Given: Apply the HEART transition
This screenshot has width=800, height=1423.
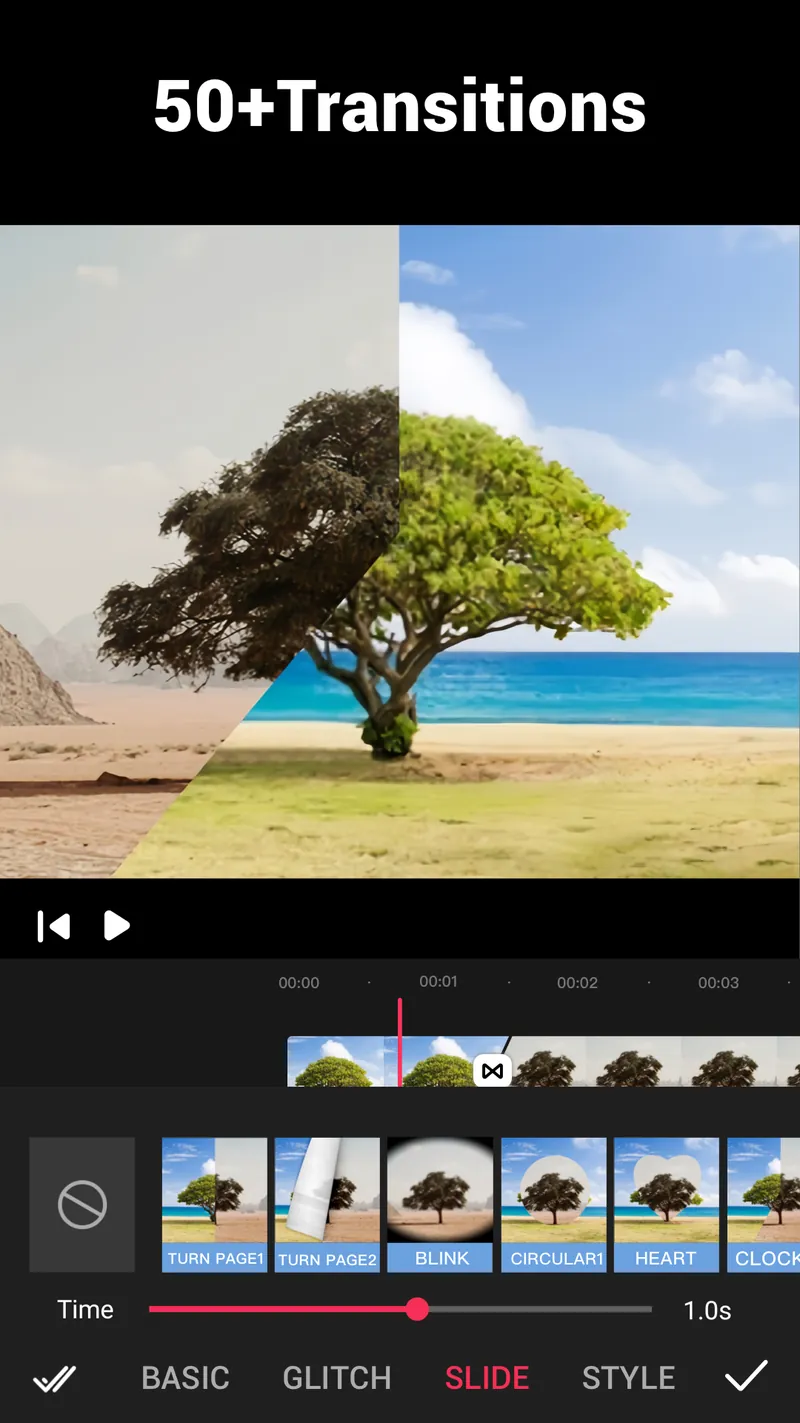Looking at the screenshot, I should [666, 1203].
